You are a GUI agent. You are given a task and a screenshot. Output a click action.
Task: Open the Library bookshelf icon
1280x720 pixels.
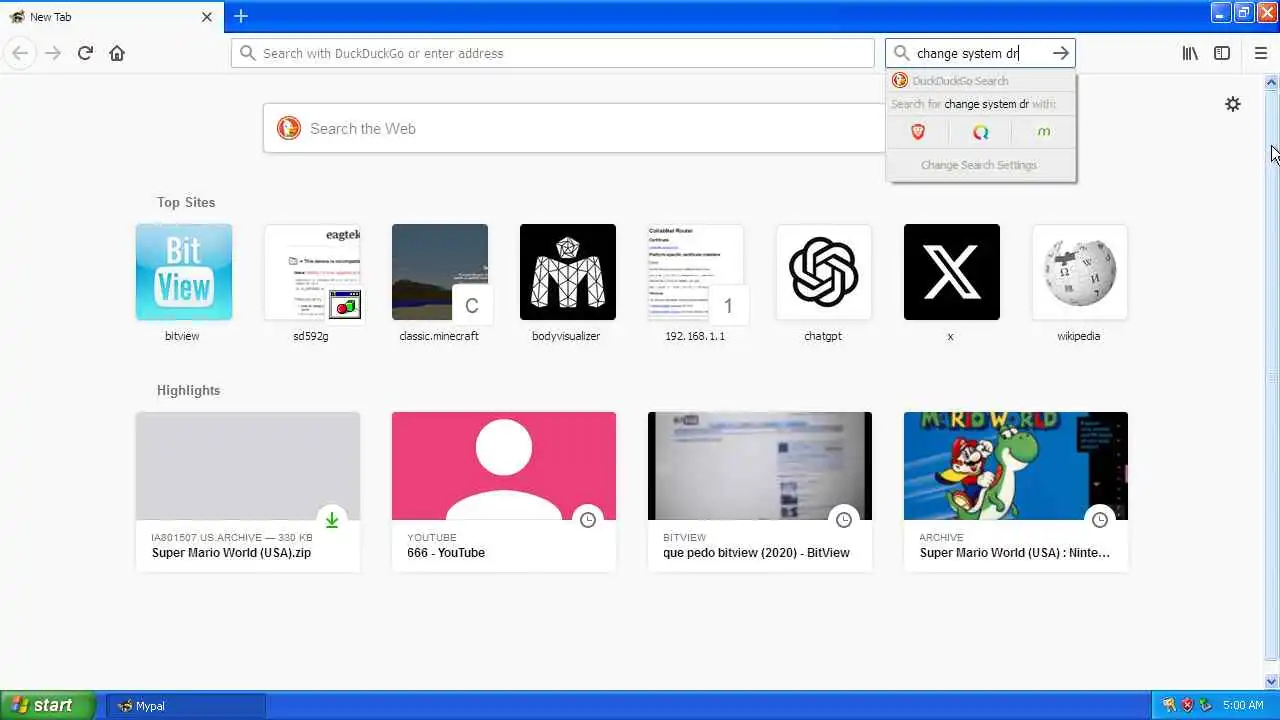point(1190,53)
